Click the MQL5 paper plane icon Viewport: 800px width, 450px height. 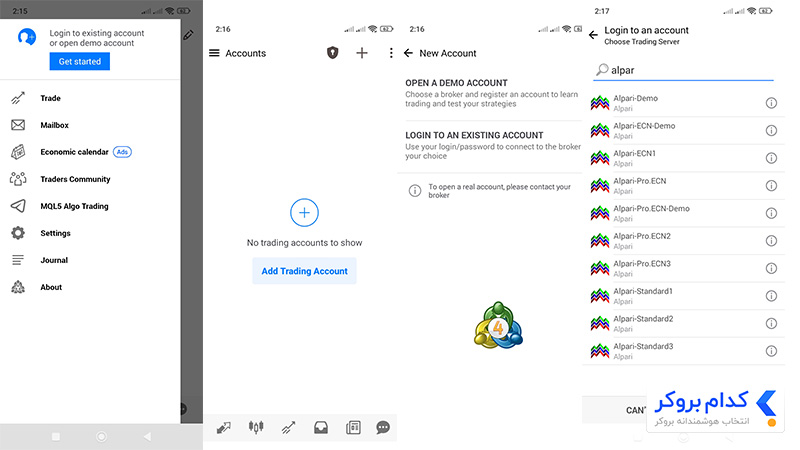tap(18, 206)
